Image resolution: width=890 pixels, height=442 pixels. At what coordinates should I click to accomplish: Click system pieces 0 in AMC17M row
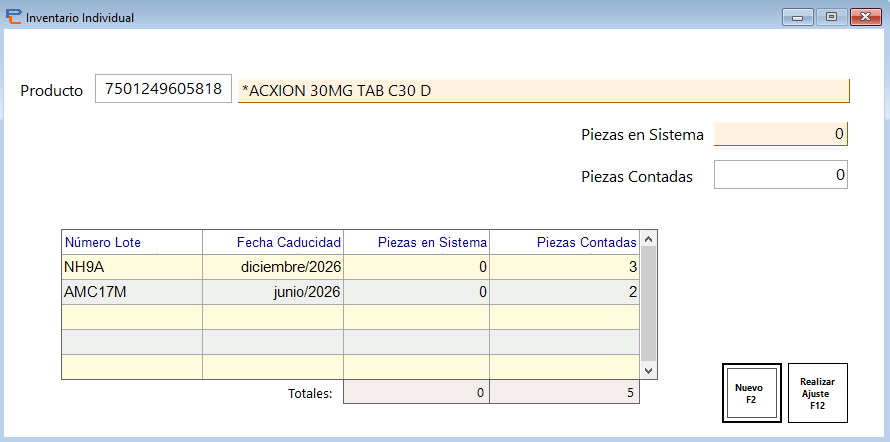[x=417, y=292]
